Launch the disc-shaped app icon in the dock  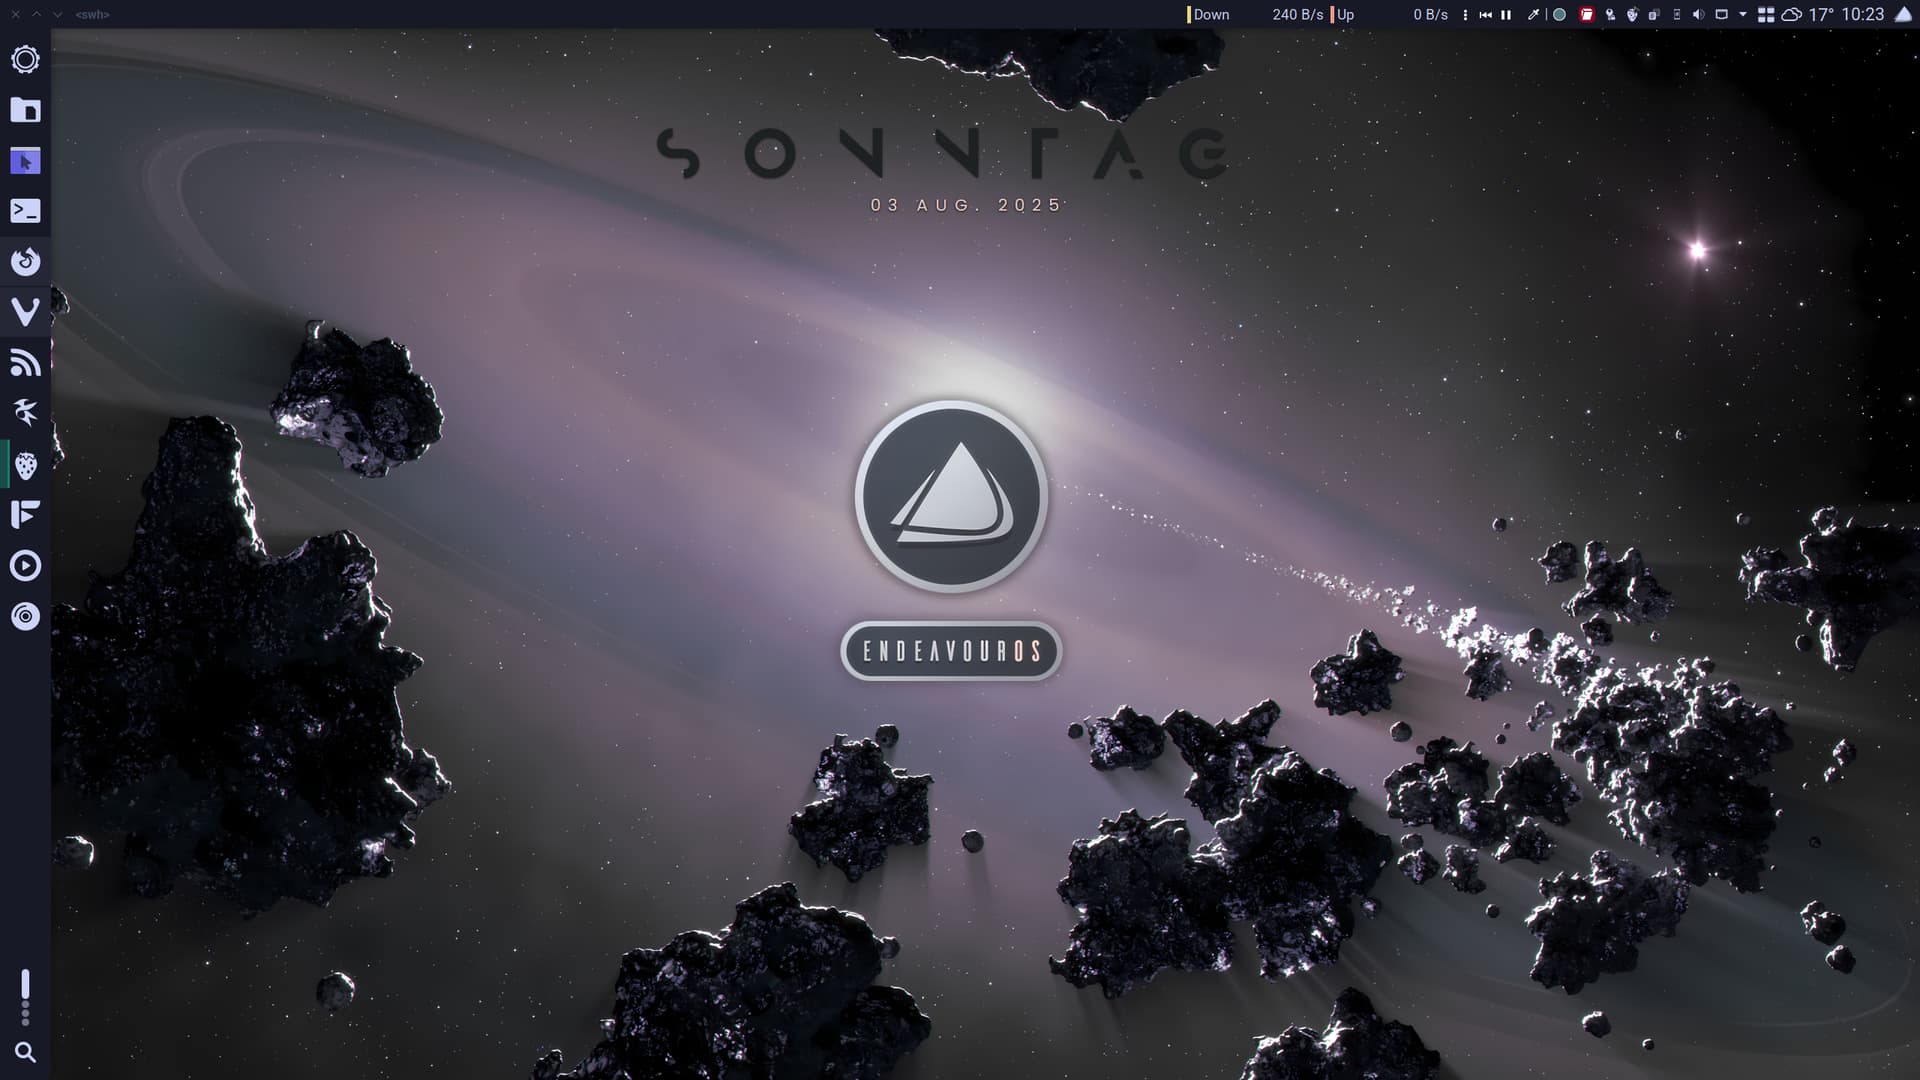[25, 616]
